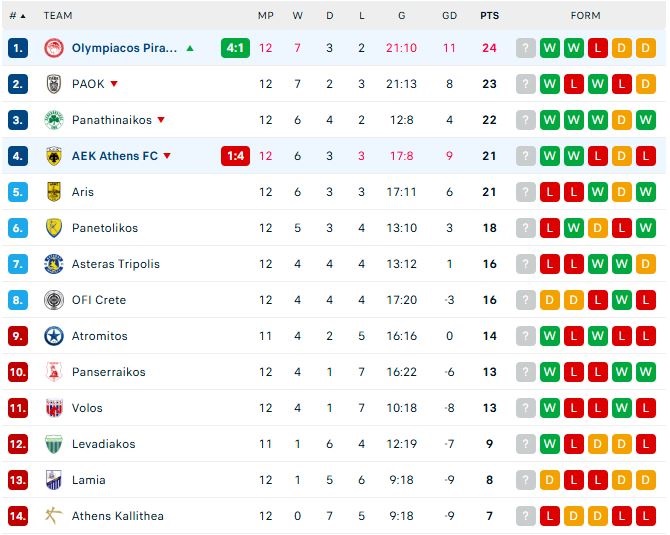The width and height of the screenshot is (670, 535).
Task: Open the Levadiakos team link
Action: pyautogui.click(x=103, y=444)
